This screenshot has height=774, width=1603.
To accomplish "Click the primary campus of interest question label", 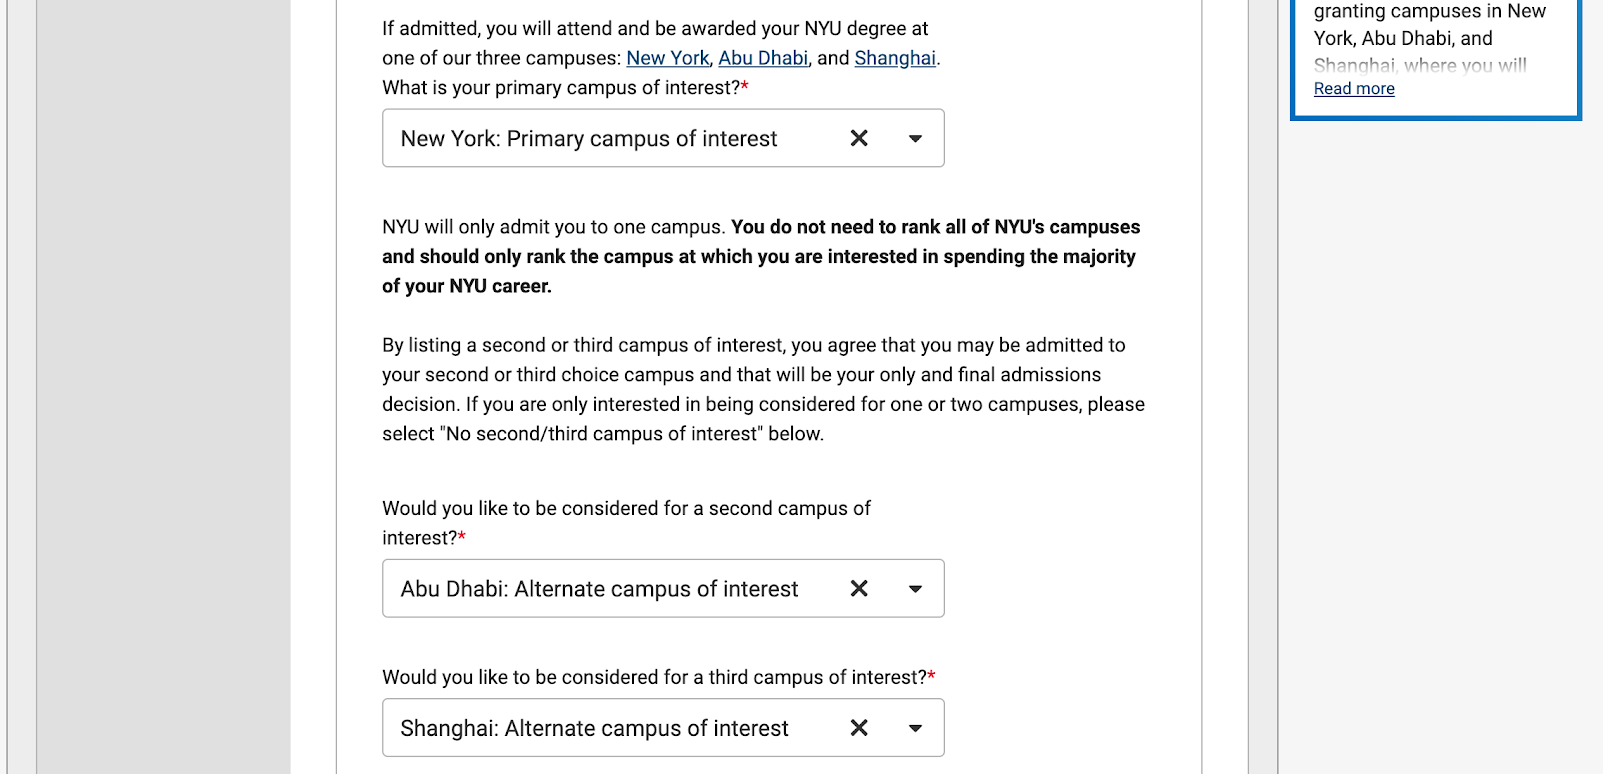I will pyautogui.click(x=560, y=88).
